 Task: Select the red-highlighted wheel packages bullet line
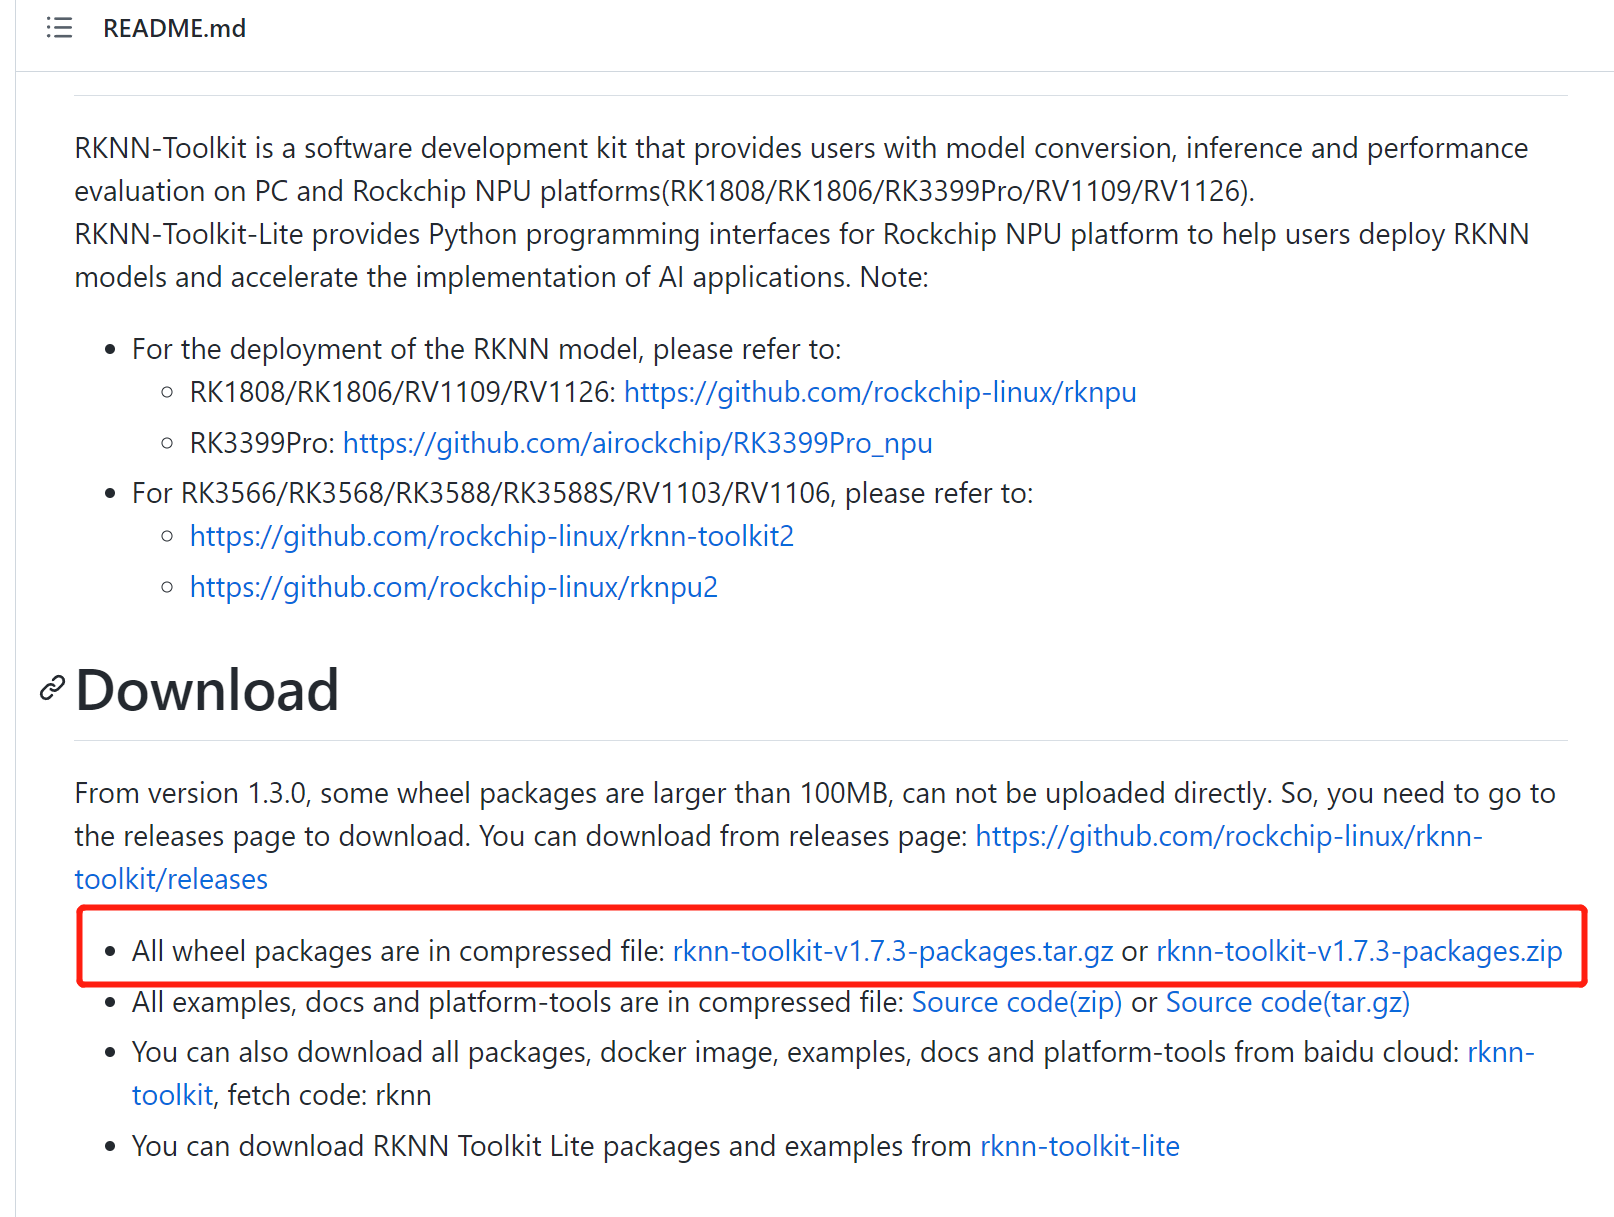coord(398,951)
